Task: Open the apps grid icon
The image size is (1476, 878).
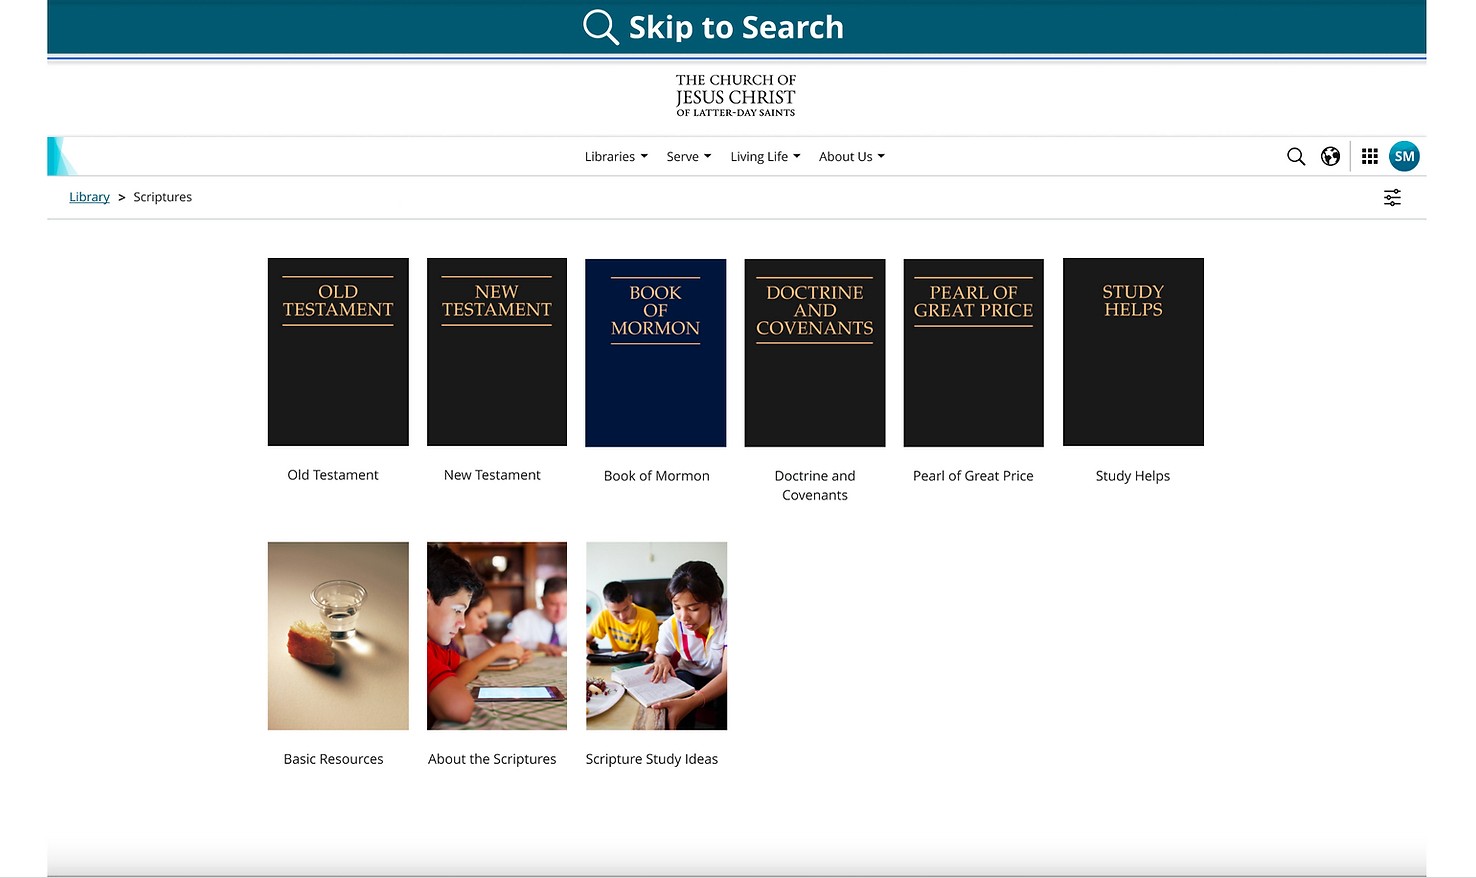Action: (1370, 156)
